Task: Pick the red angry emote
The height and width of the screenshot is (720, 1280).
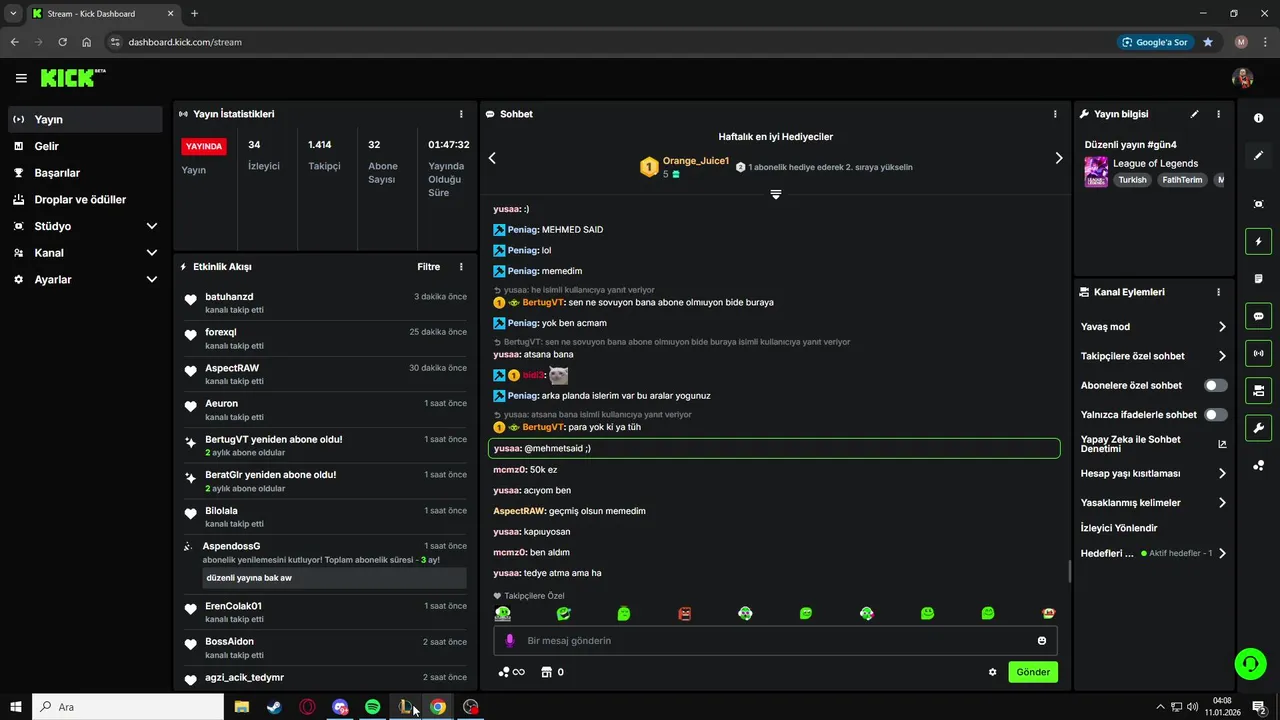Action: [x=685, y=613]
